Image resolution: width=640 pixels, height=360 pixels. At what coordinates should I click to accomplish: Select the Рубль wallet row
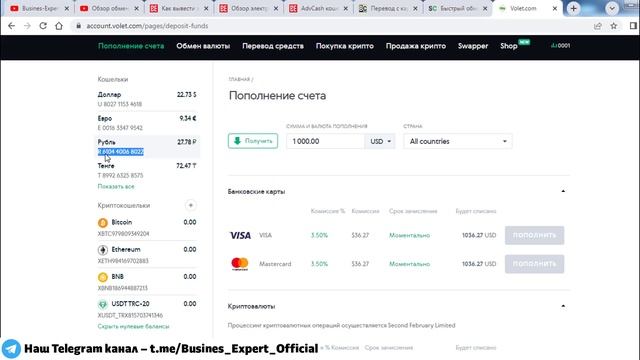pyautogui.click(x=147, y=147)
